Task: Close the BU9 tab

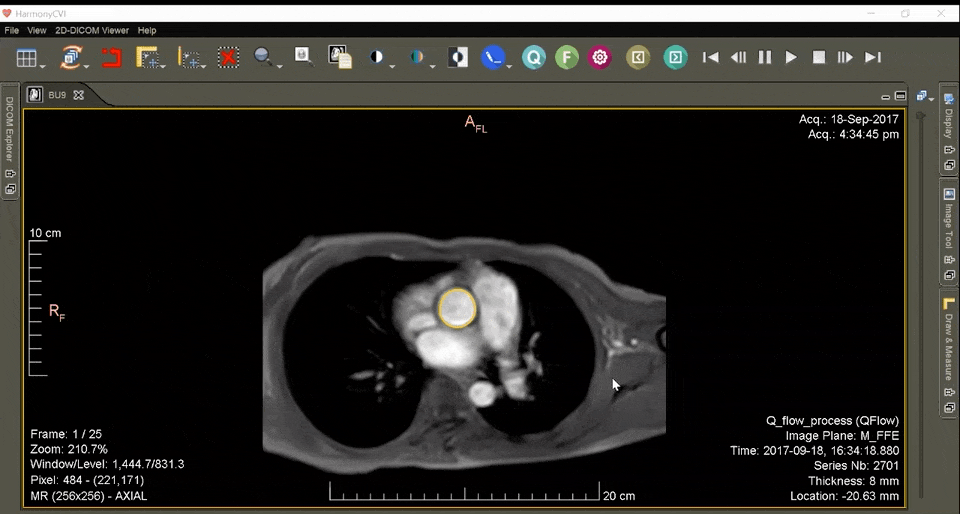Action: pos(79,95)
